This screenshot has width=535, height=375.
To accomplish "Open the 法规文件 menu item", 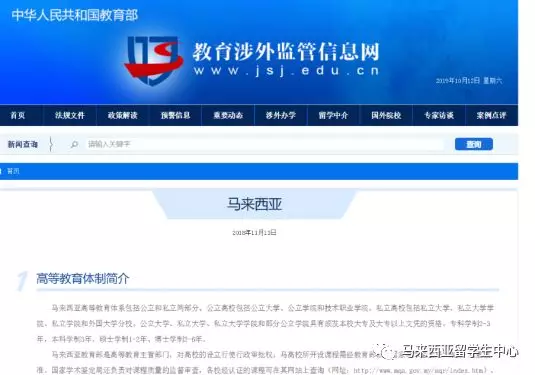I will coord(70,116).
